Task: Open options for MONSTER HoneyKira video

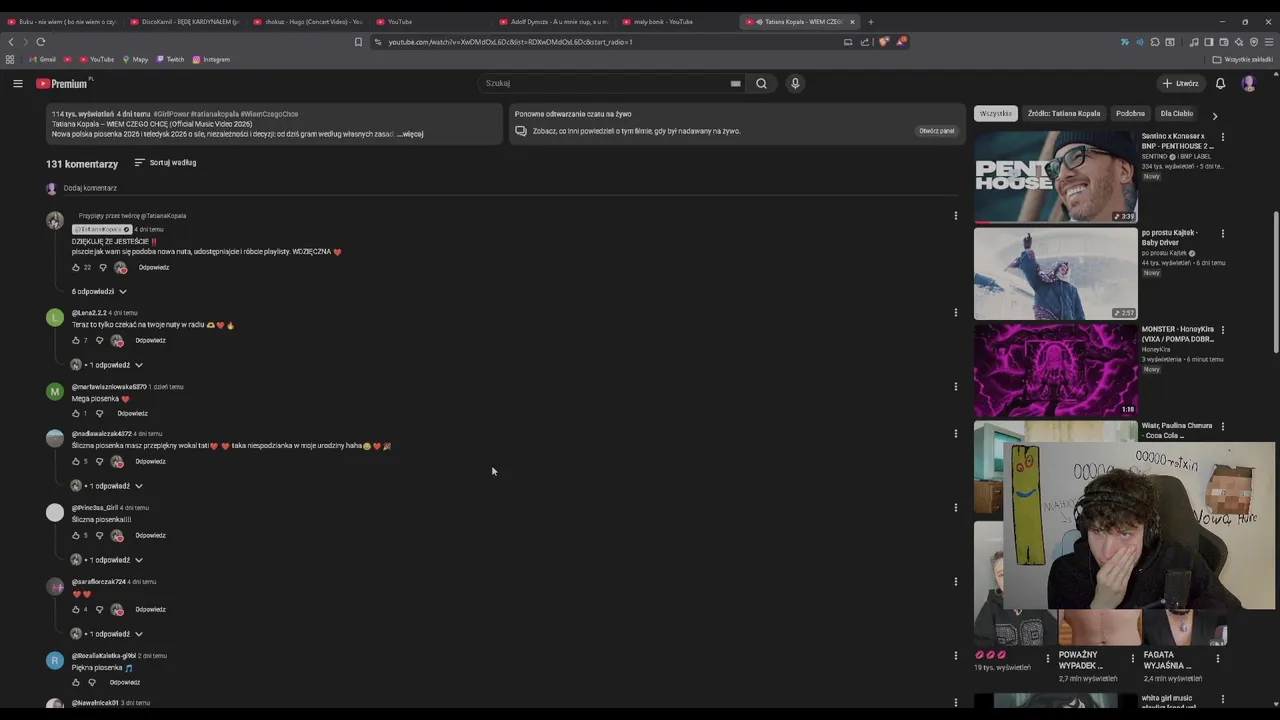Action: pos(1222,329)
